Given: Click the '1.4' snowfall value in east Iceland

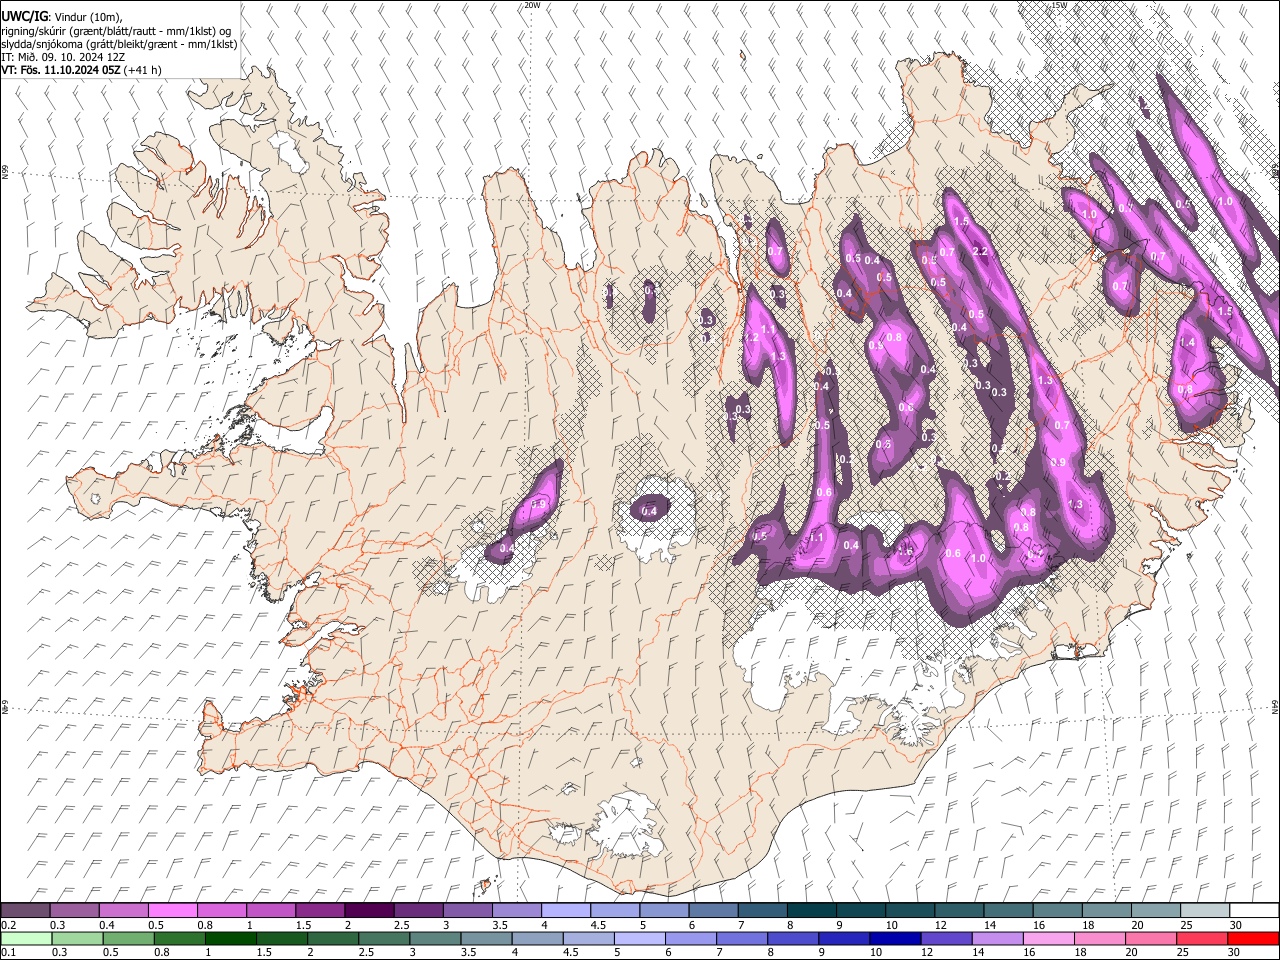Looking at the screenshot, I should pyautogui.click(x=1187, y=342).
